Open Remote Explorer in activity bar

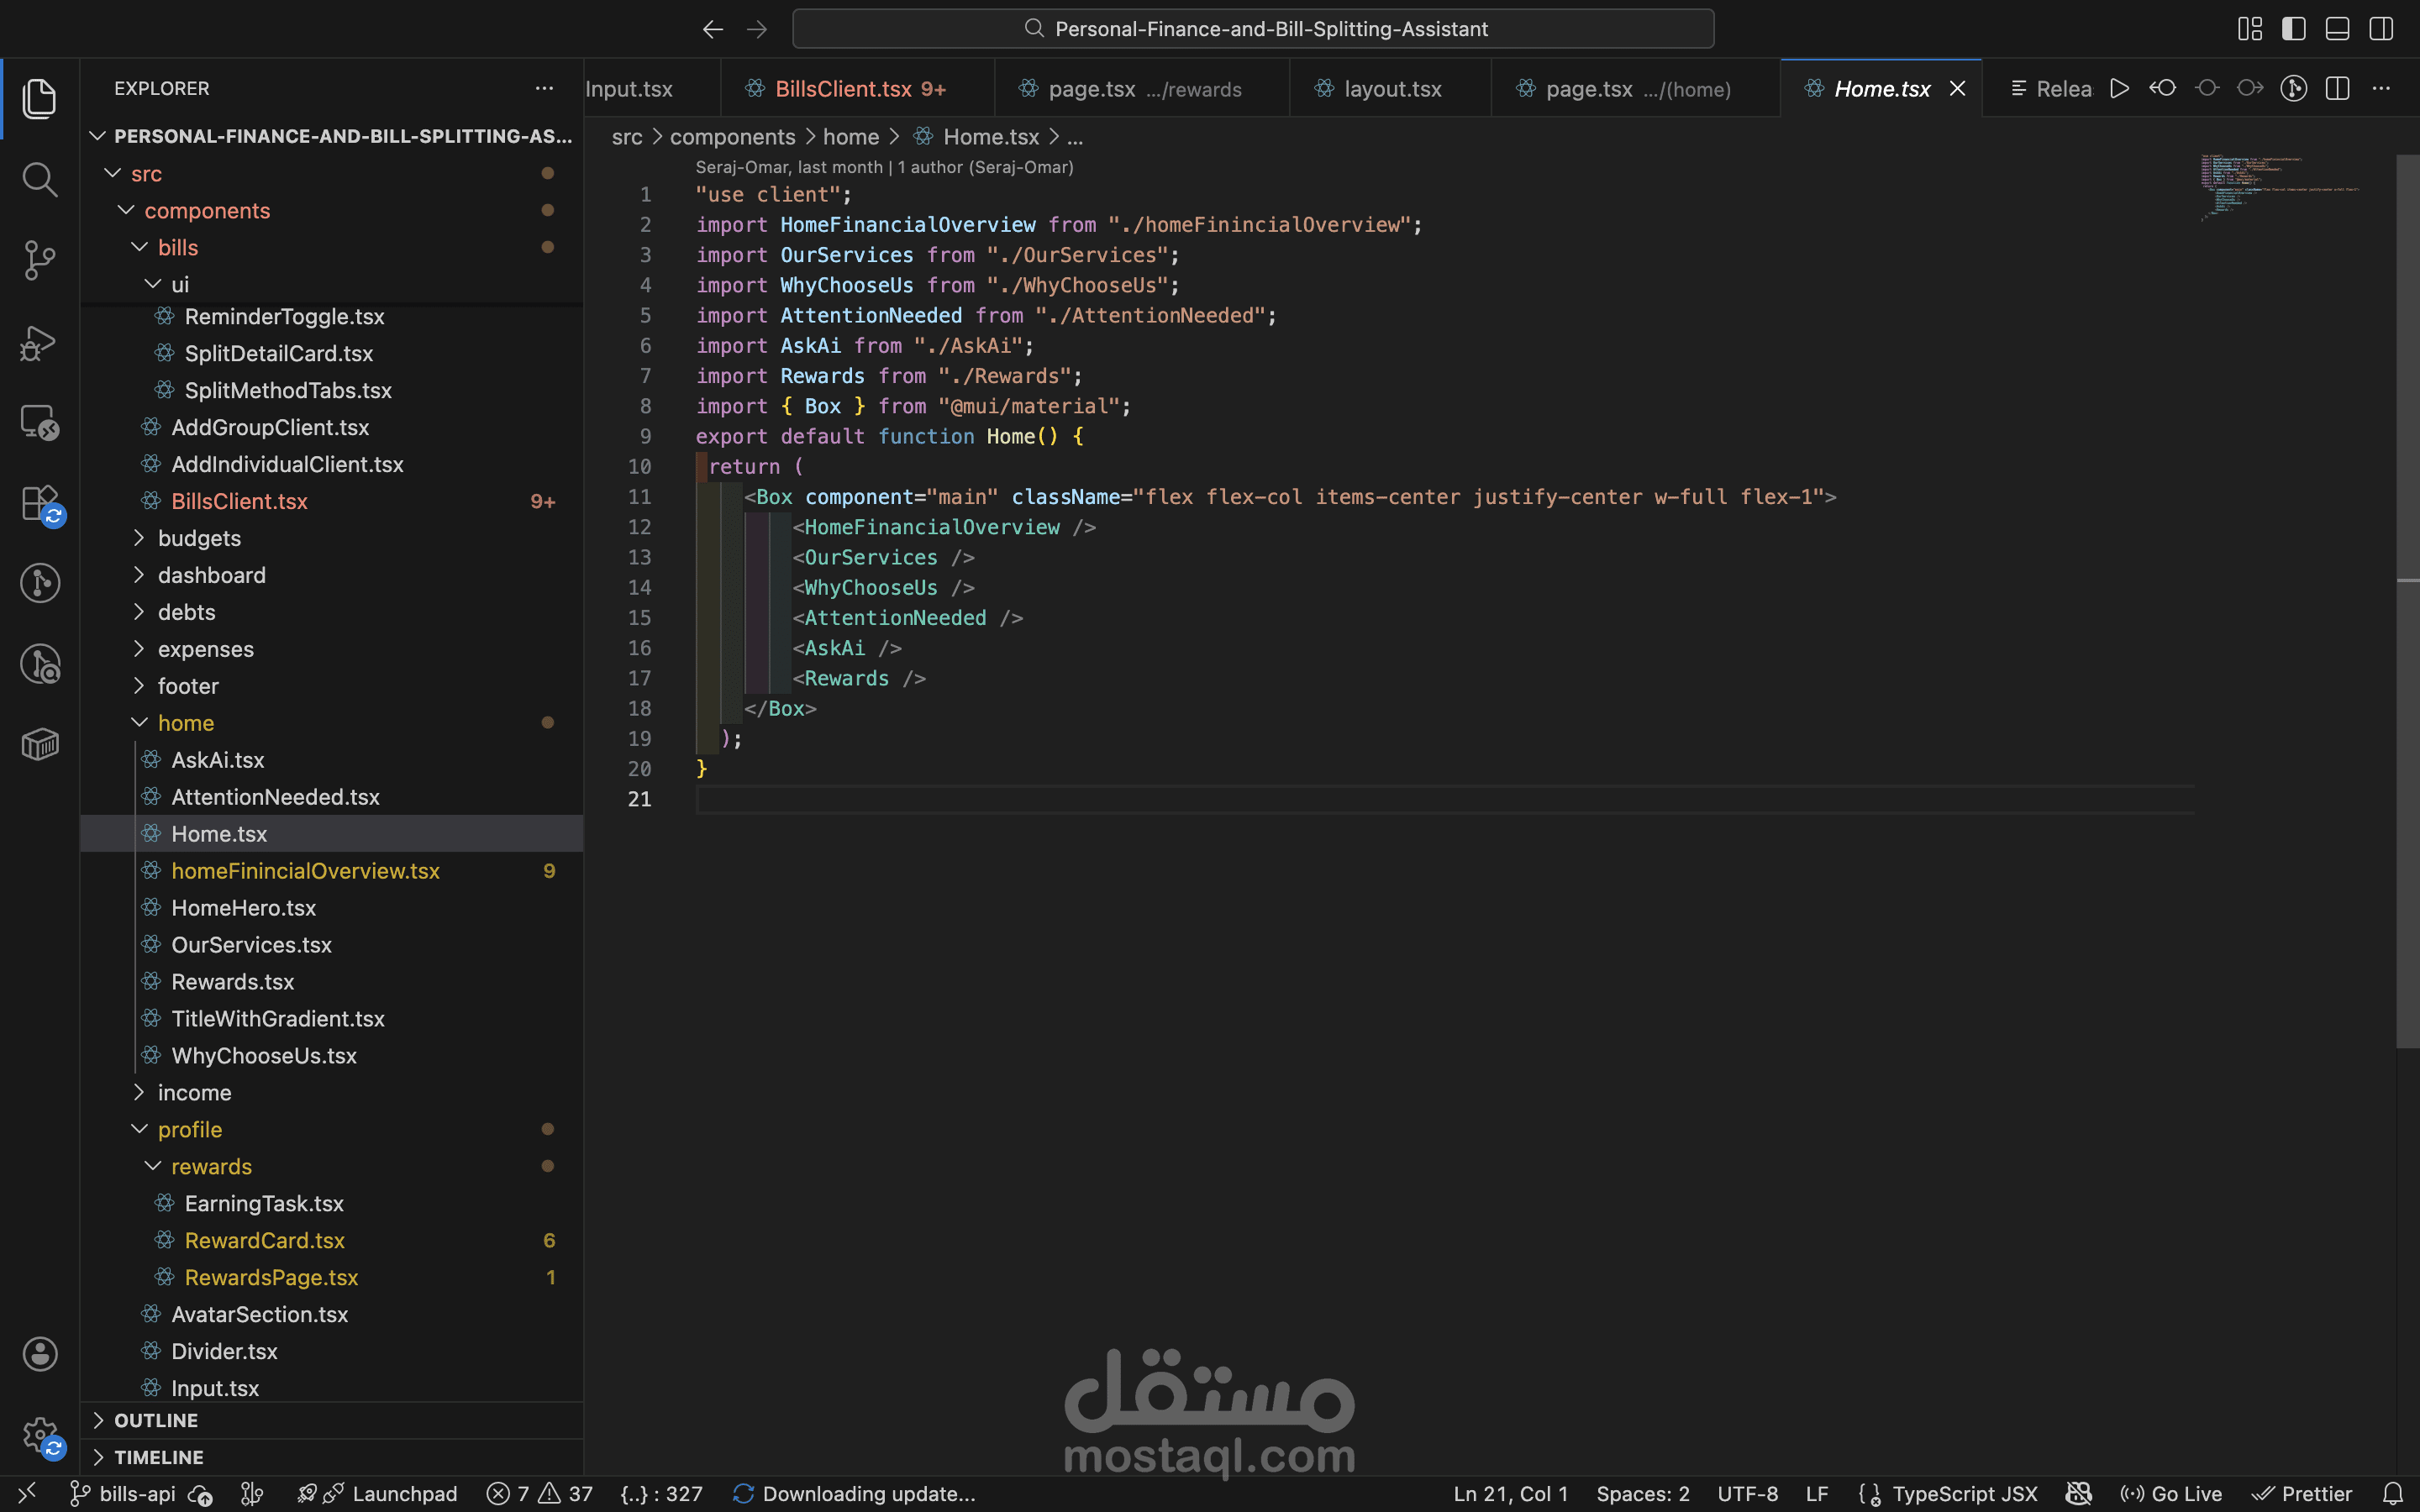[39, 422]
